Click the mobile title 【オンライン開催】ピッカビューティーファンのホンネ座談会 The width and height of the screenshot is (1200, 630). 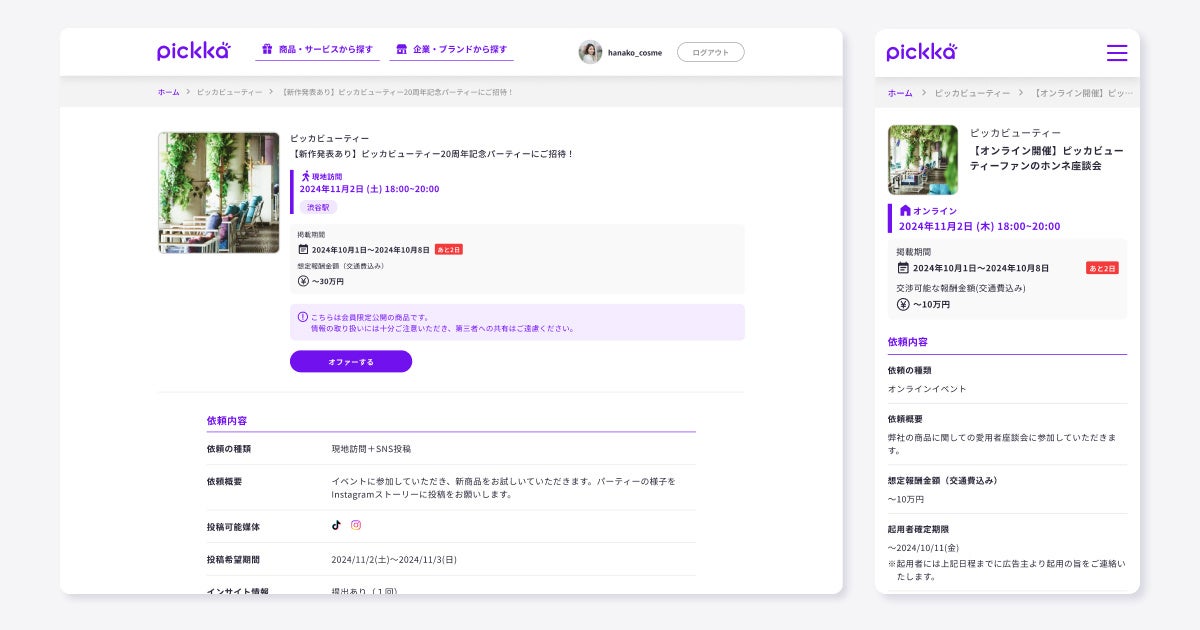tap(1046, 158)
